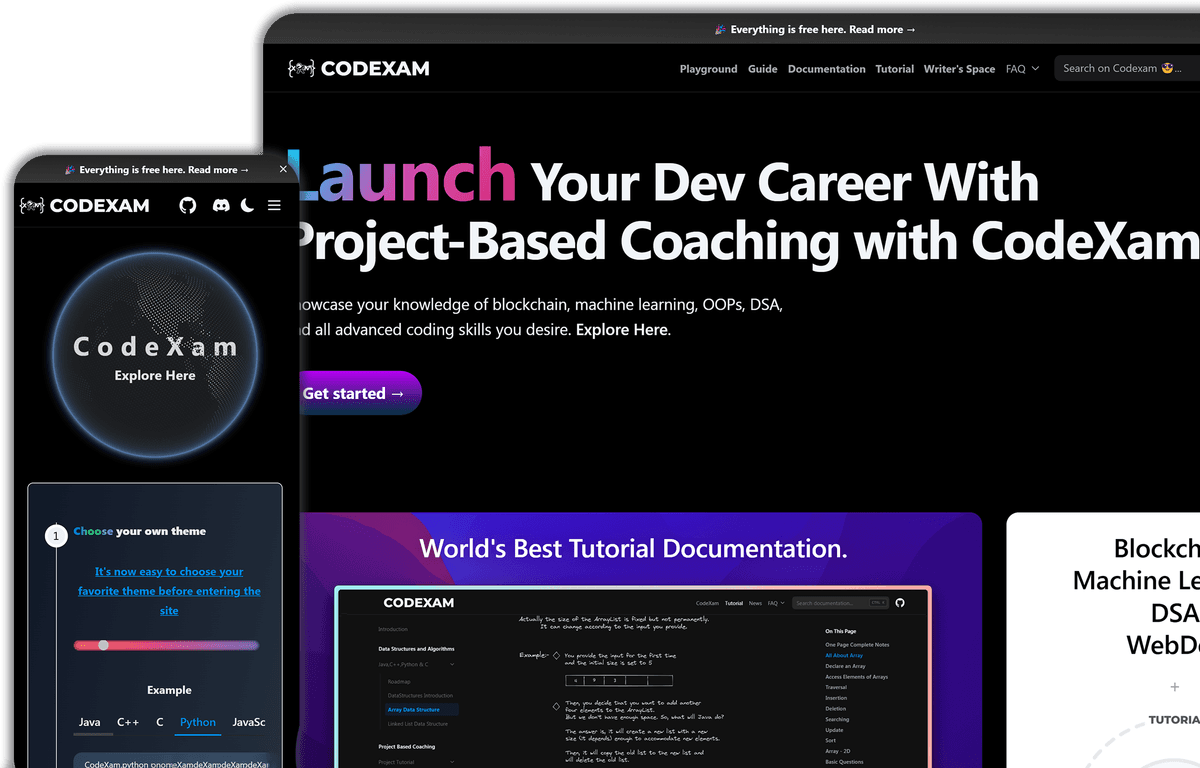Jump to One Page Complete Notes
1200x768 pixels.
(x=857, y=645)
